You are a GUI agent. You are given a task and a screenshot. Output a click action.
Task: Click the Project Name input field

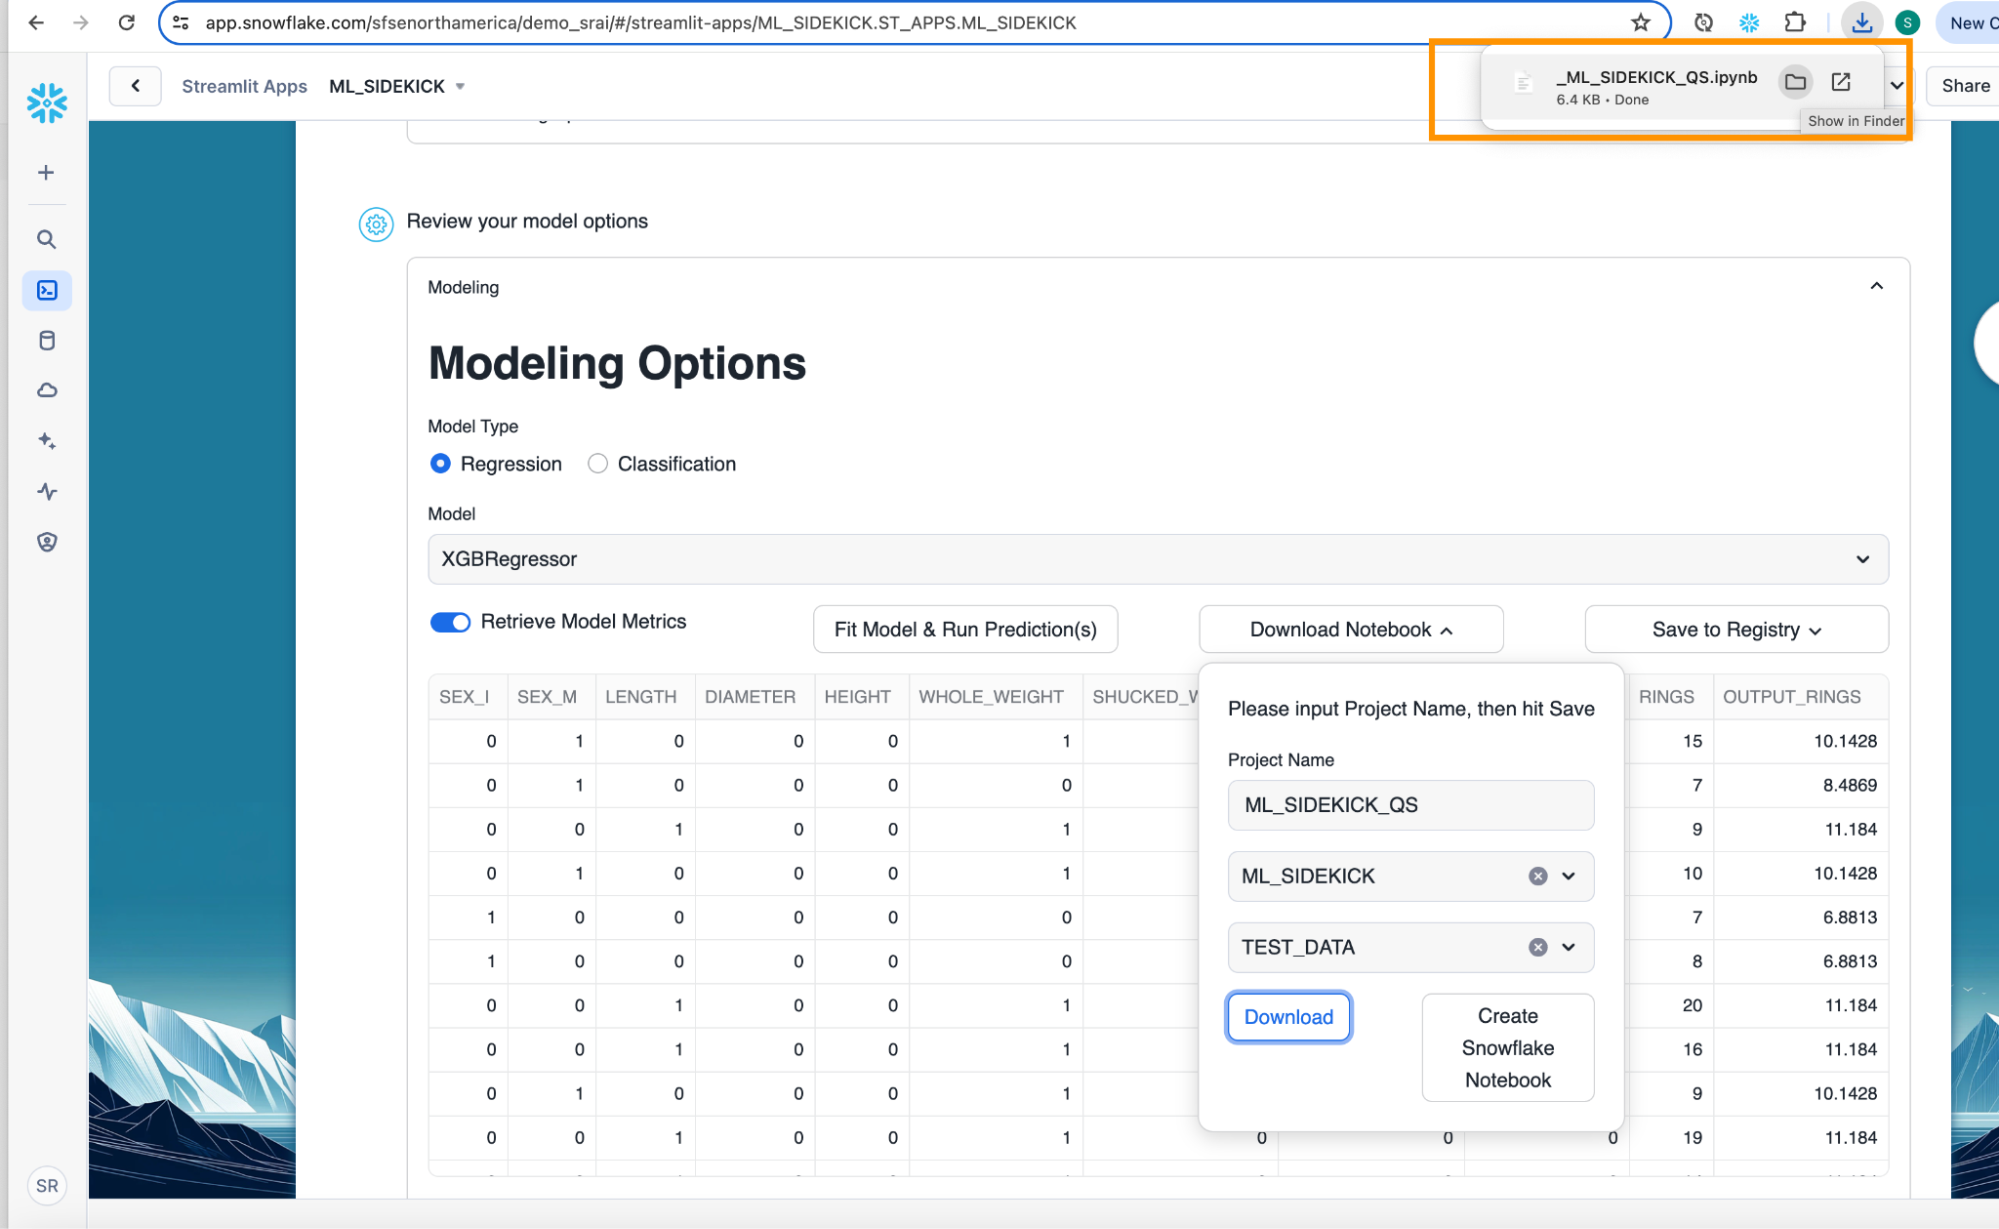click(x=1410, y=805)
